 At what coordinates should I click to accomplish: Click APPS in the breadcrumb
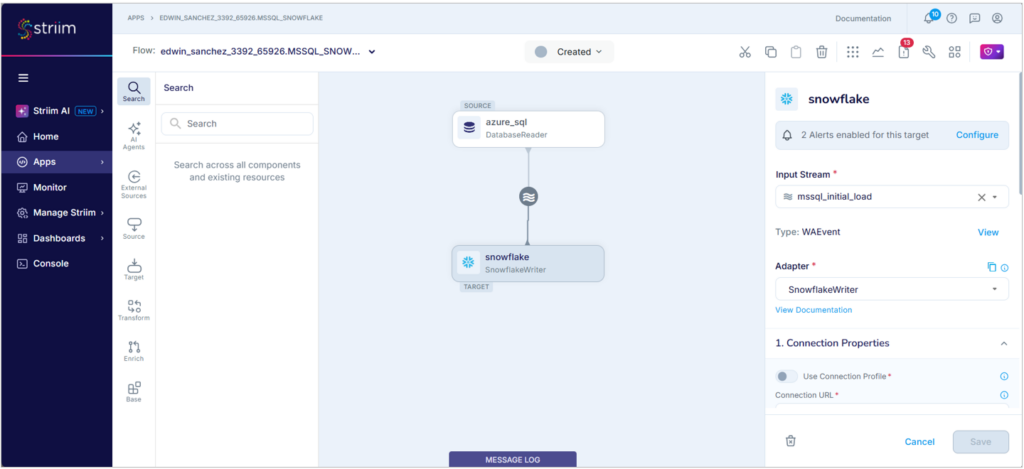(136, 18)
